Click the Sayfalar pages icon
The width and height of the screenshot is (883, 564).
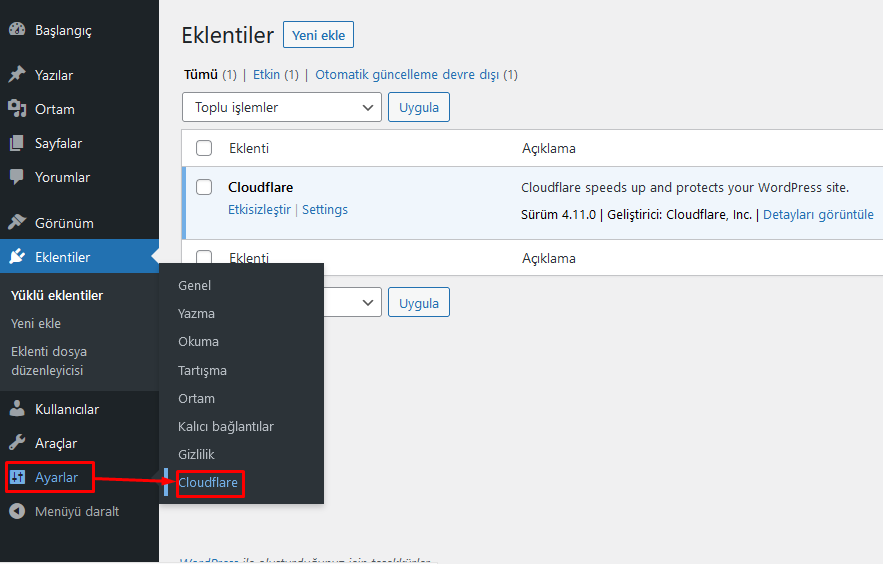[x=17, y=143]
